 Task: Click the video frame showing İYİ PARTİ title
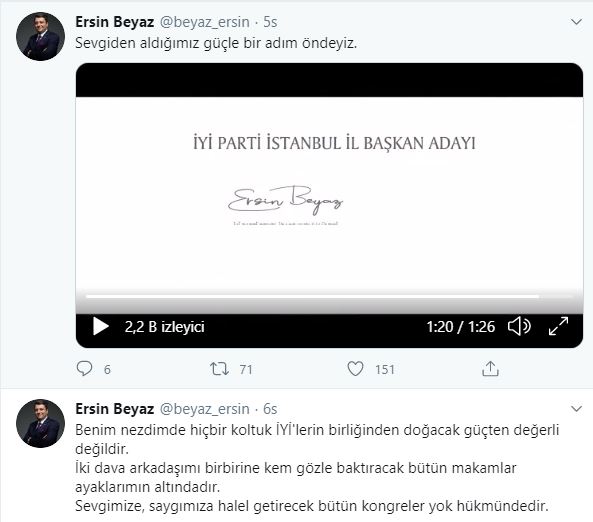329,189
